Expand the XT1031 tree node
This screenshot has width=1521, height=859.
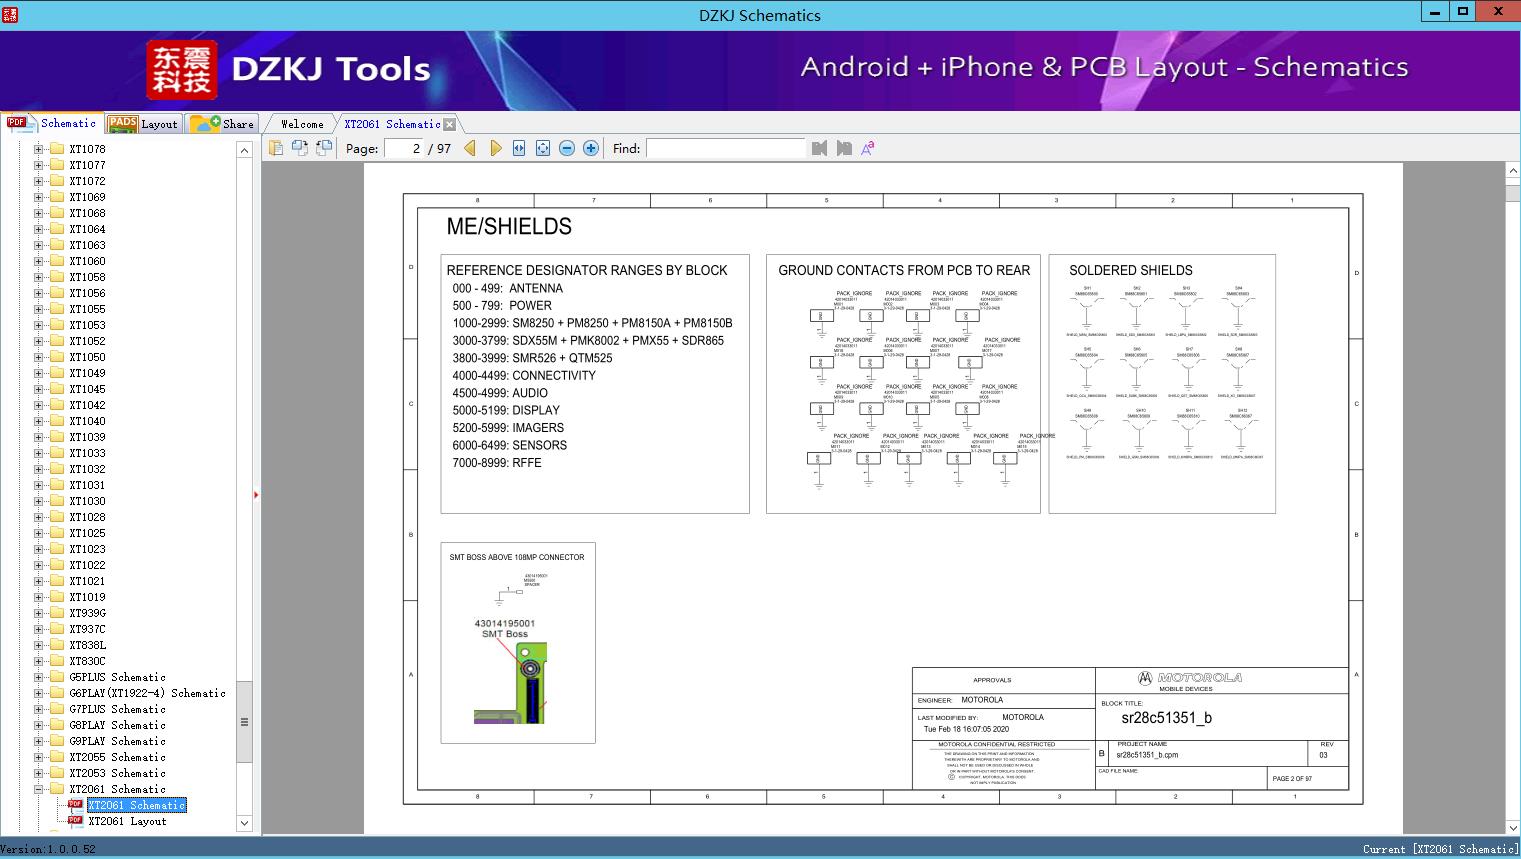(38, 485)
